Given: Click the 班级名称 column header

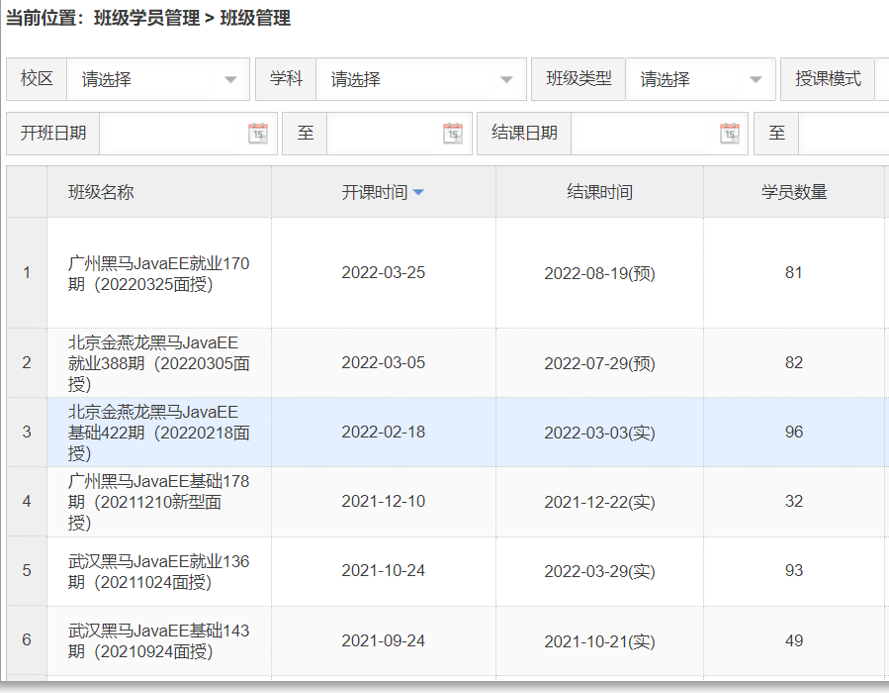Looking at the screenshot, I should pyautogui.click(x=101, y=192).
